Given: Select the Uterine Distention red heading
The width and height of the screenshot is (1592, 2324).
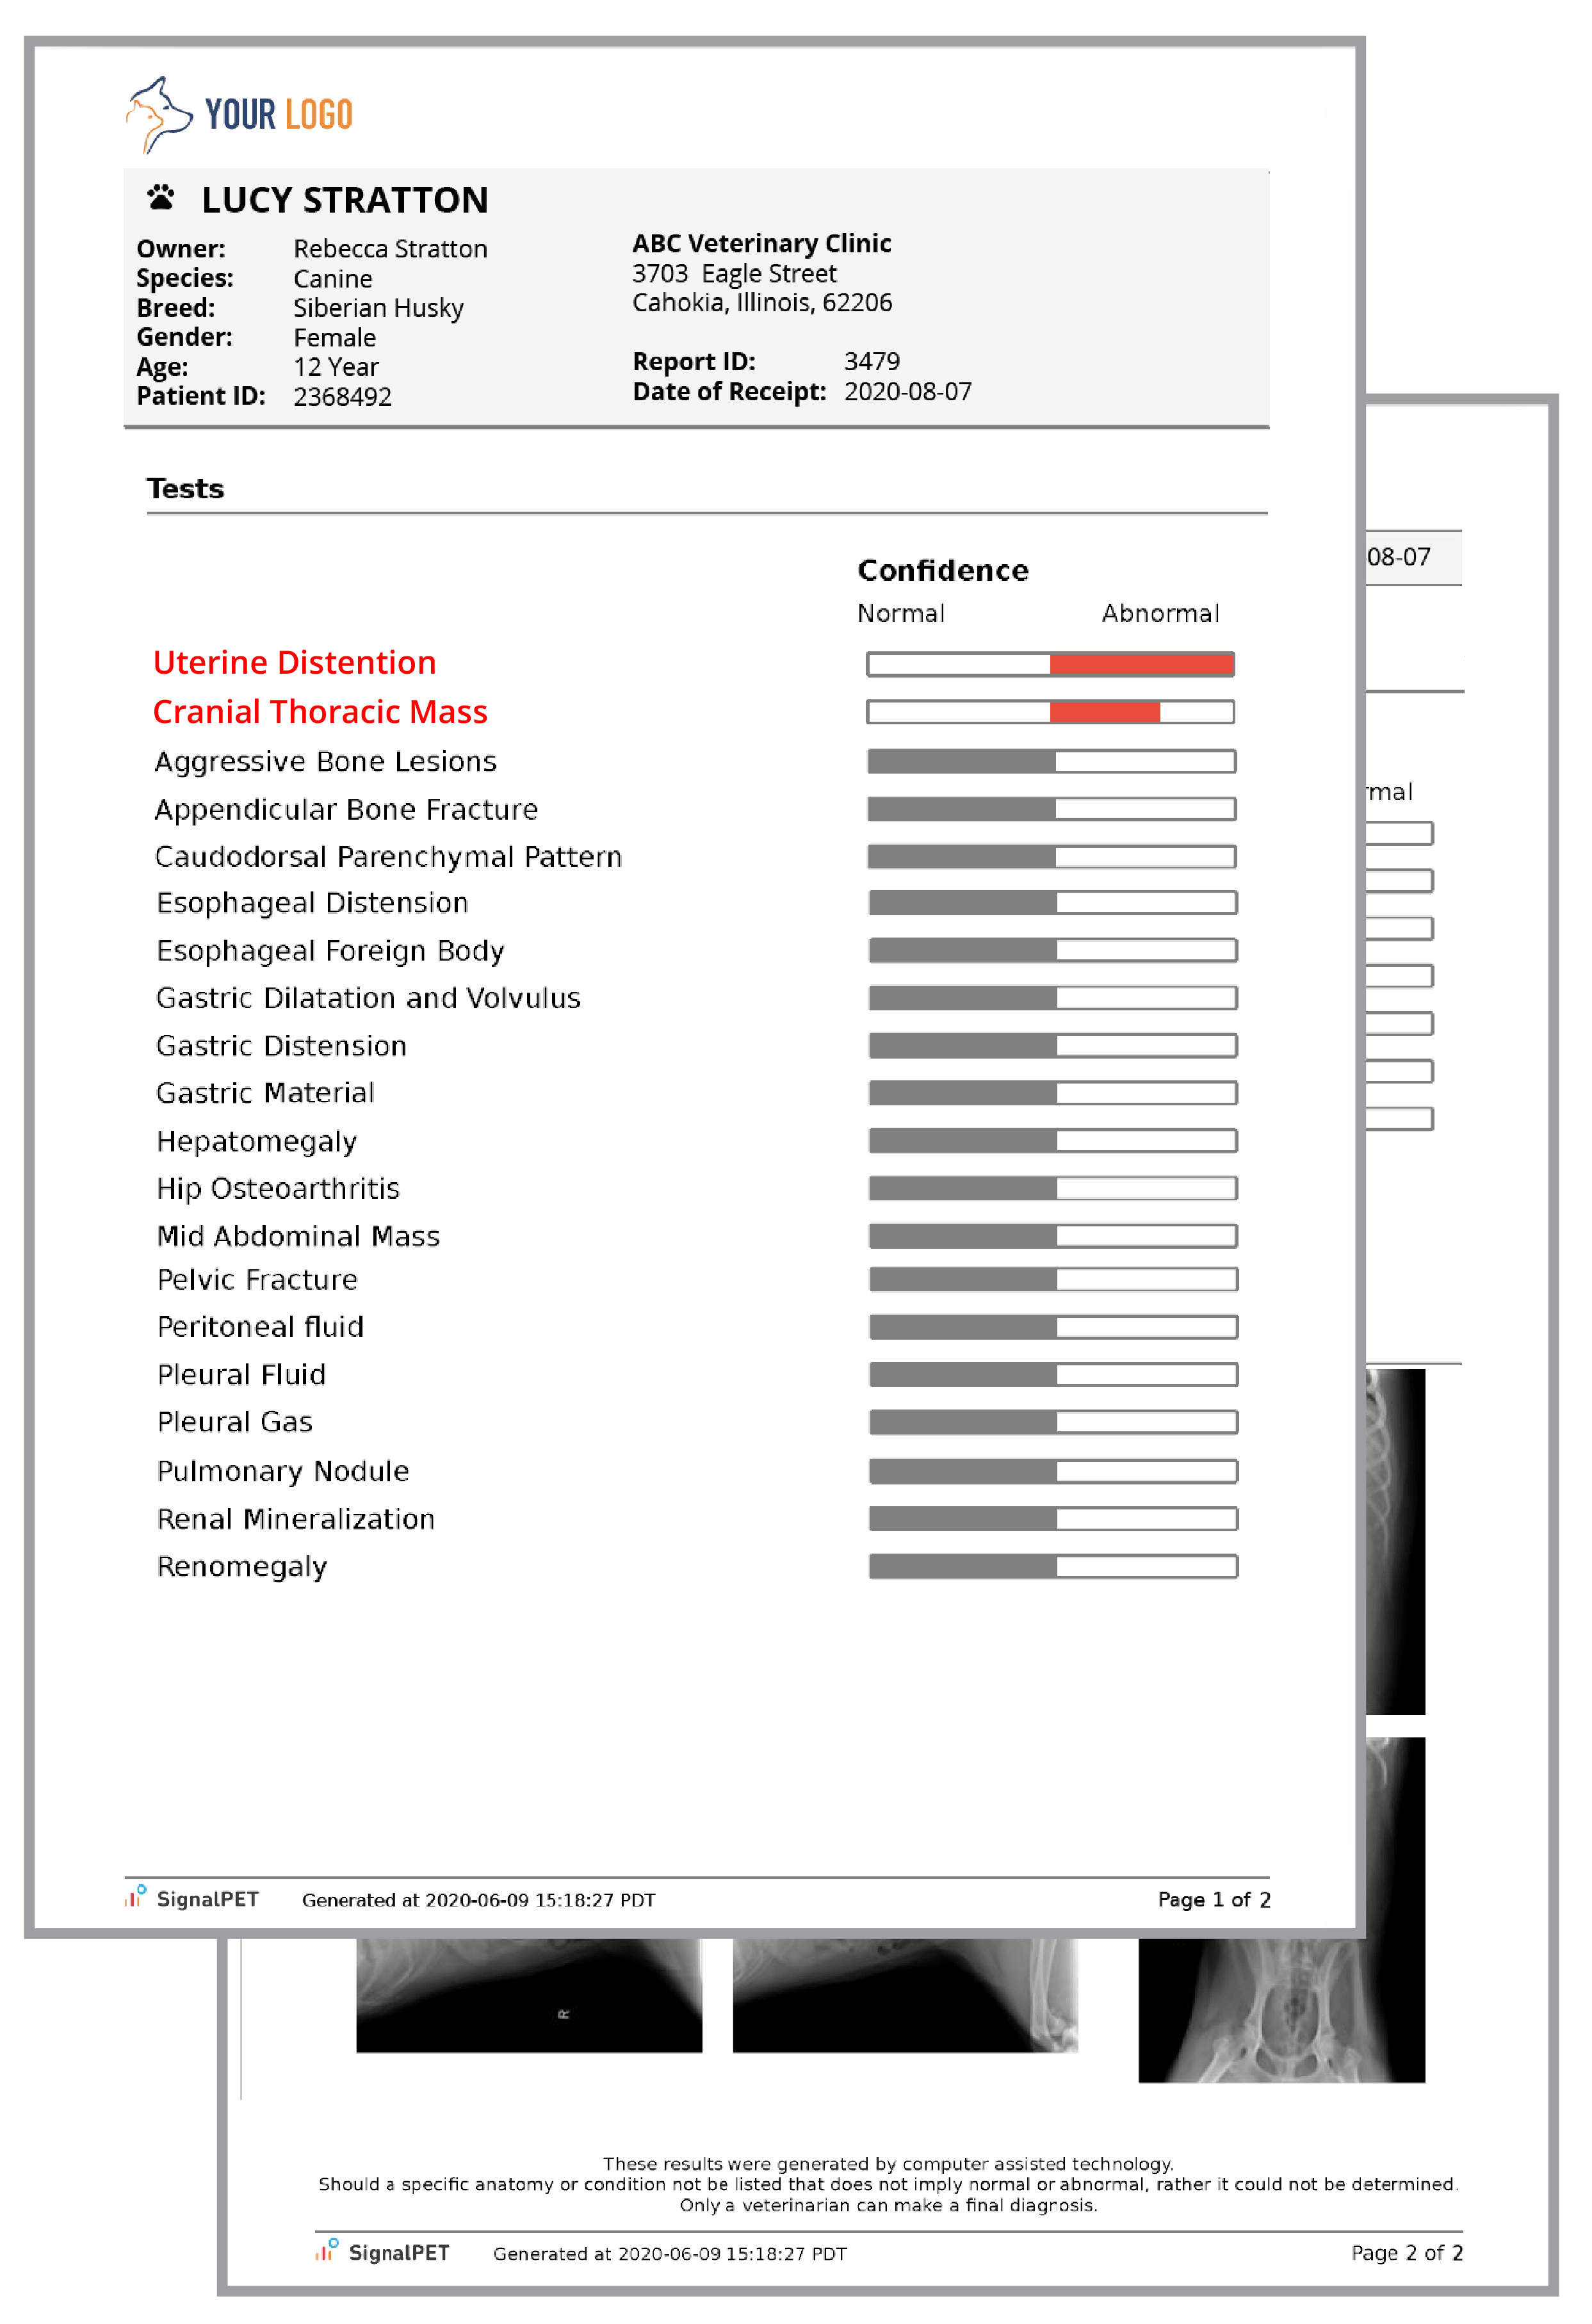Looking at the screenshot, I should point(294,662).
